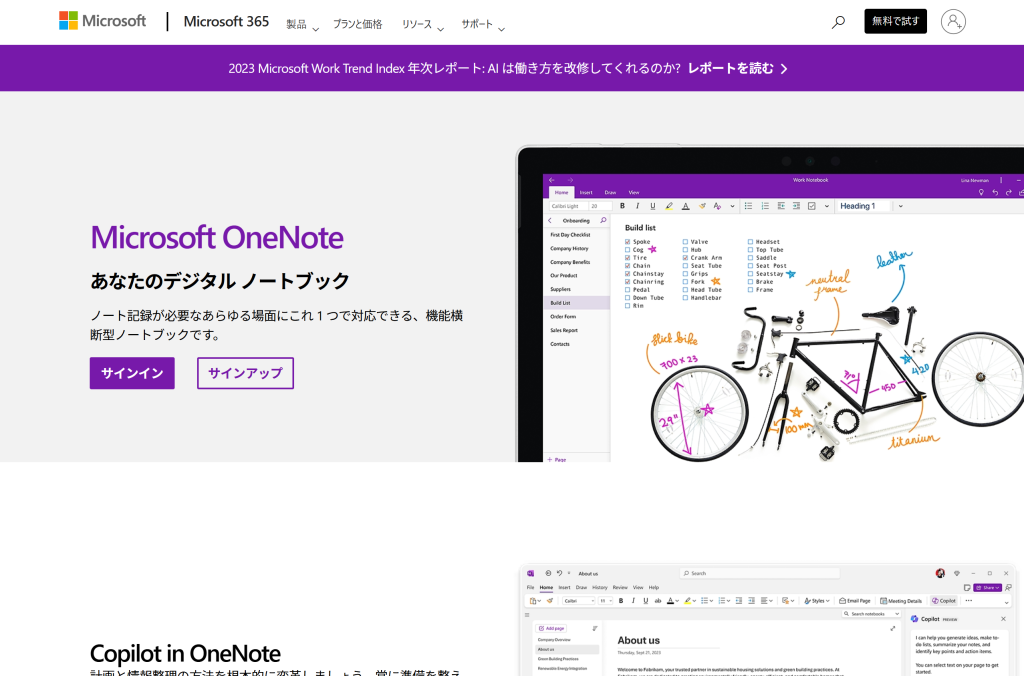The image size is (1024, 676).
Task: Open the プランと価格 nav item
Action: [x=357, y=24]
